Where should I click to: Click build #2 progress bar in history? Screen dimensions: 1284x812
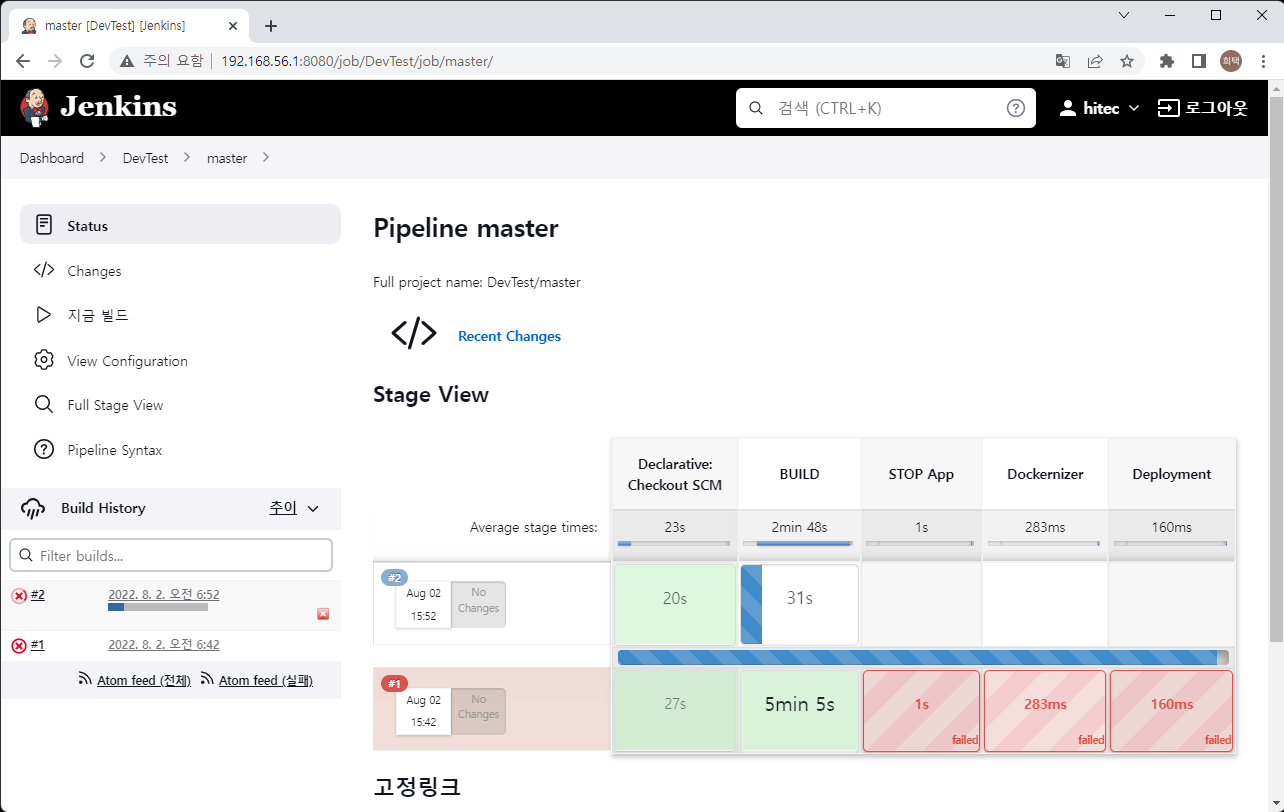(158, 607)
